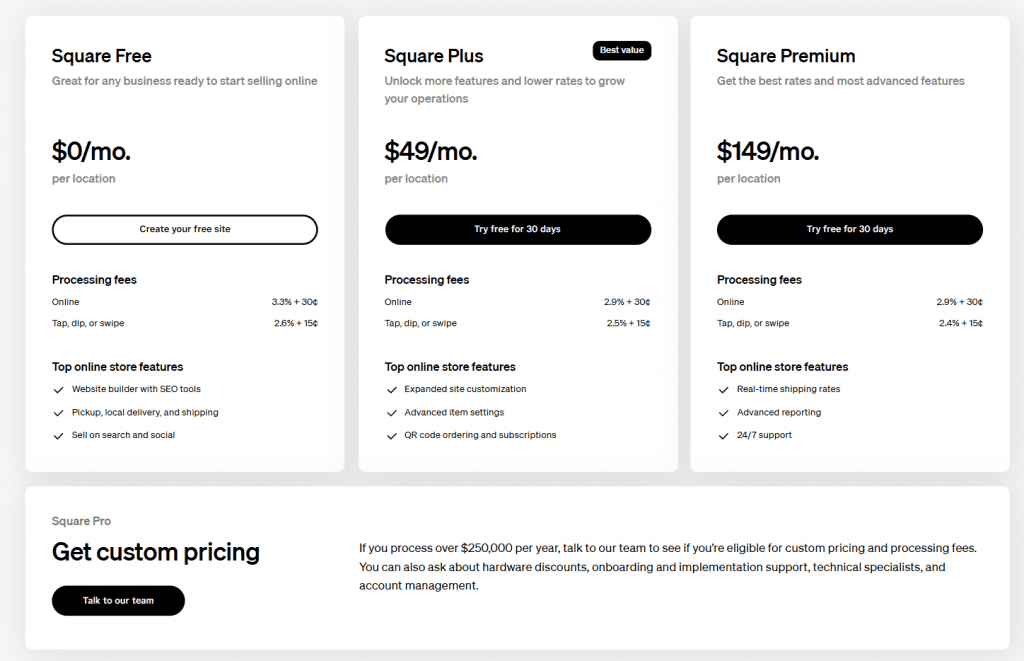The image size is (1024, 661).
Task: Click the $149/mo. price text
Action: pyautogui.click(x=768, y=152)
